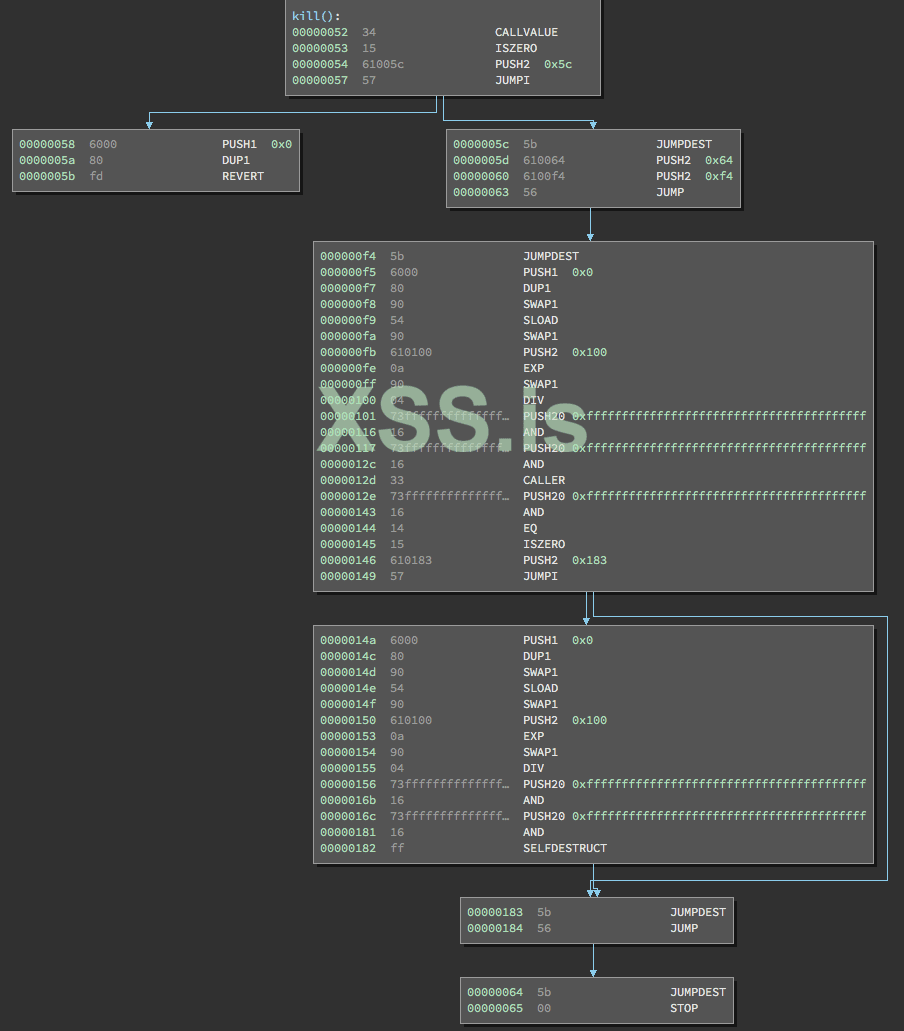
Task: Click JUMPDEST at address 00000064
Action: pyautogui.click(x=698, y=992)
